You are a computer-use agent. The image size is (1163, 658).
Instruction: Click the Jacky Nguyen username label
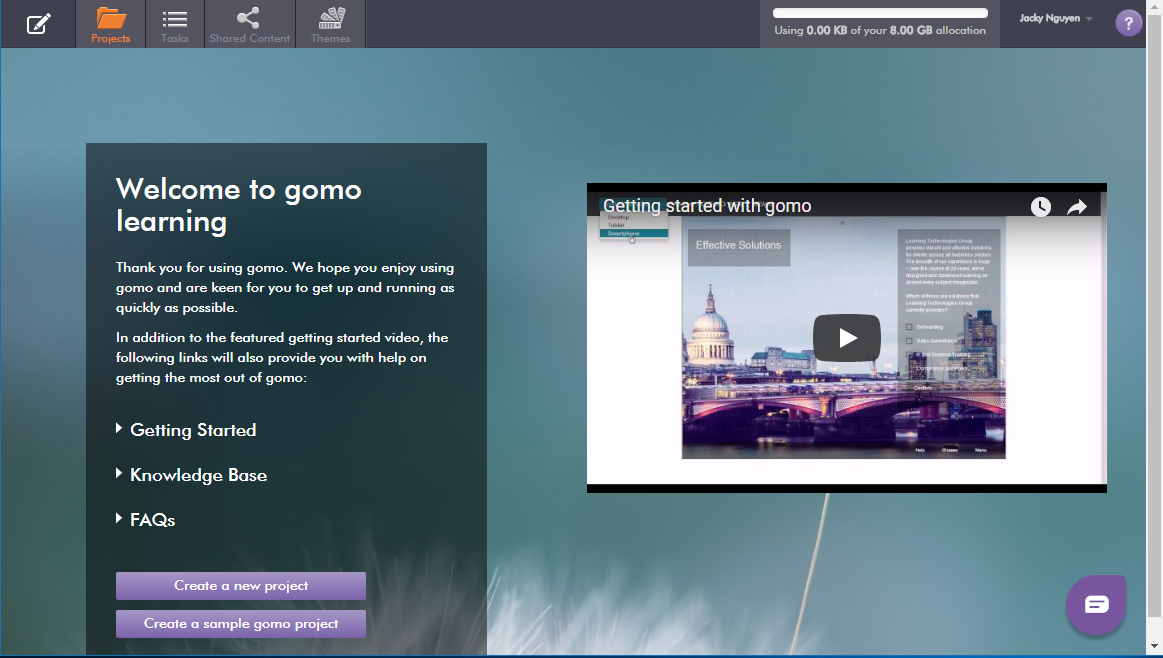(x=1049, y=17)
